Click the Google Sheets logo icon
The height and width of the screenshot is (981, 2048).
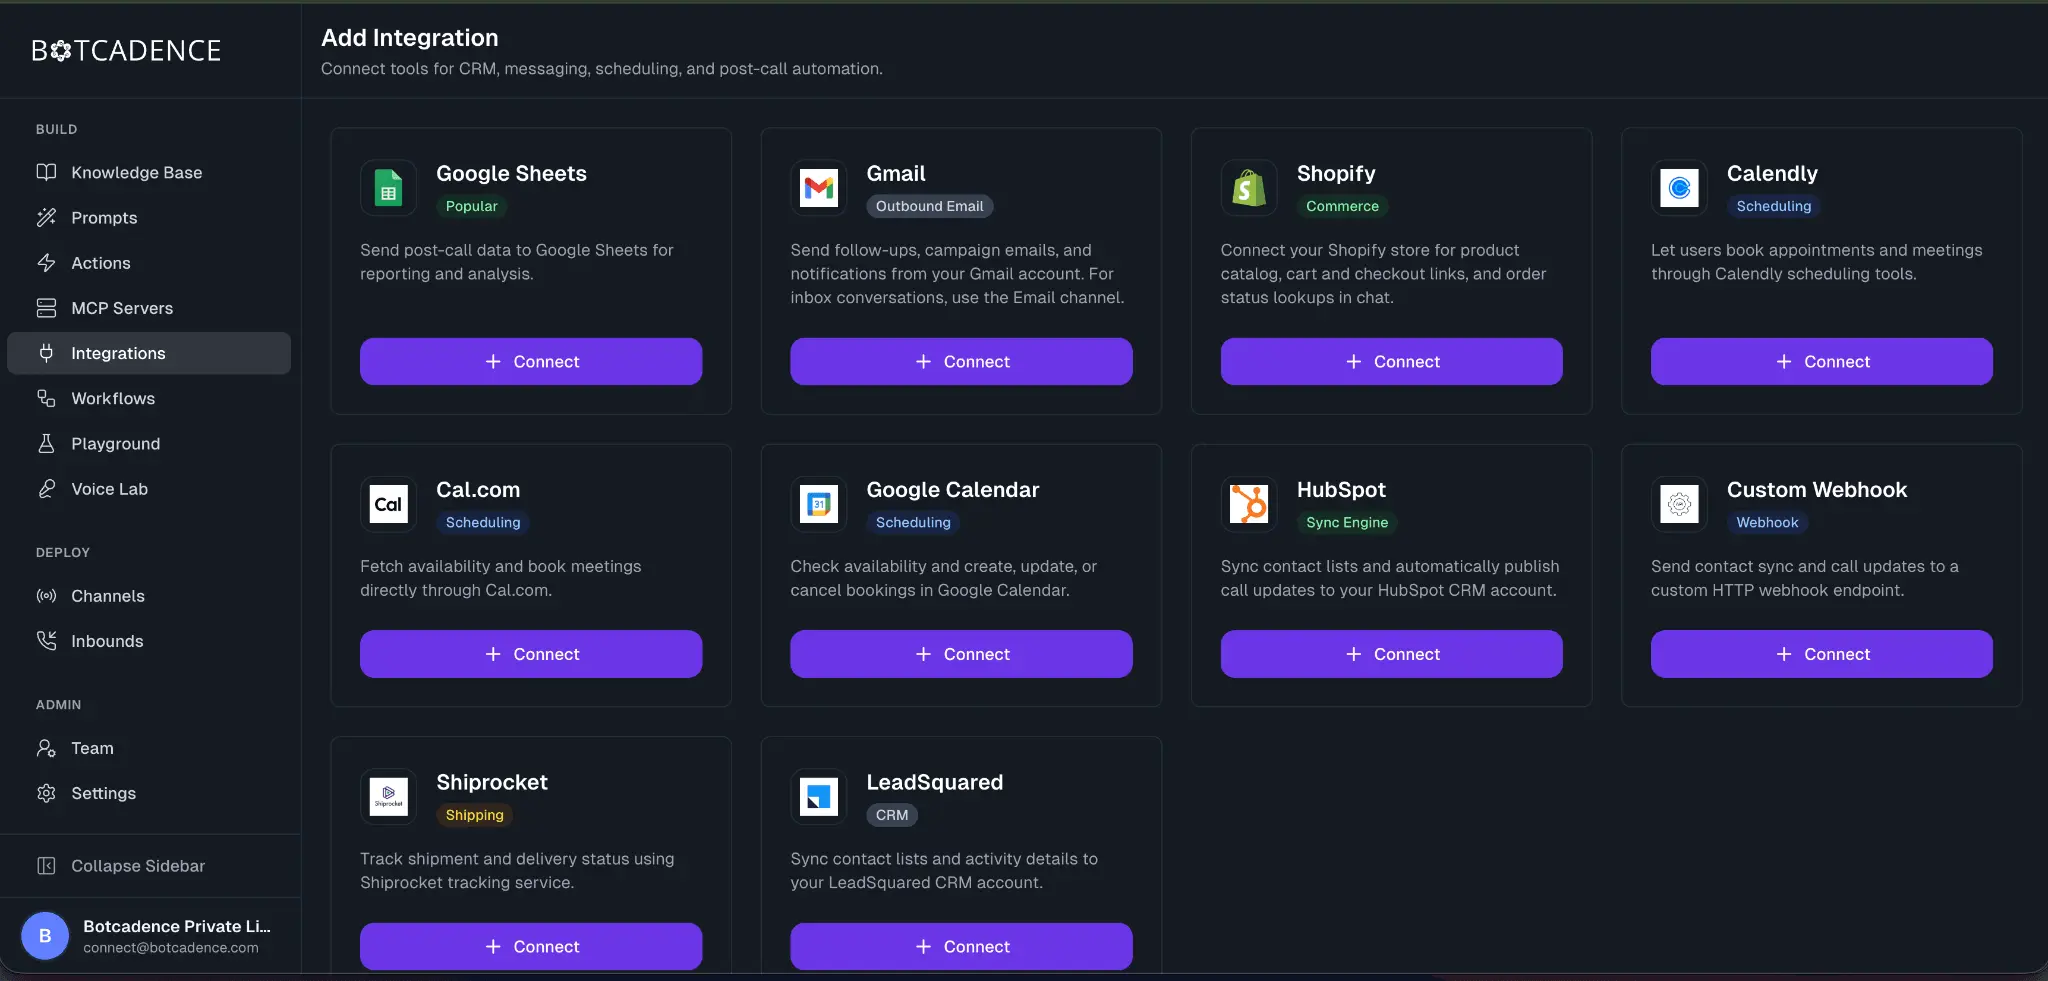[x=388, y=188]
